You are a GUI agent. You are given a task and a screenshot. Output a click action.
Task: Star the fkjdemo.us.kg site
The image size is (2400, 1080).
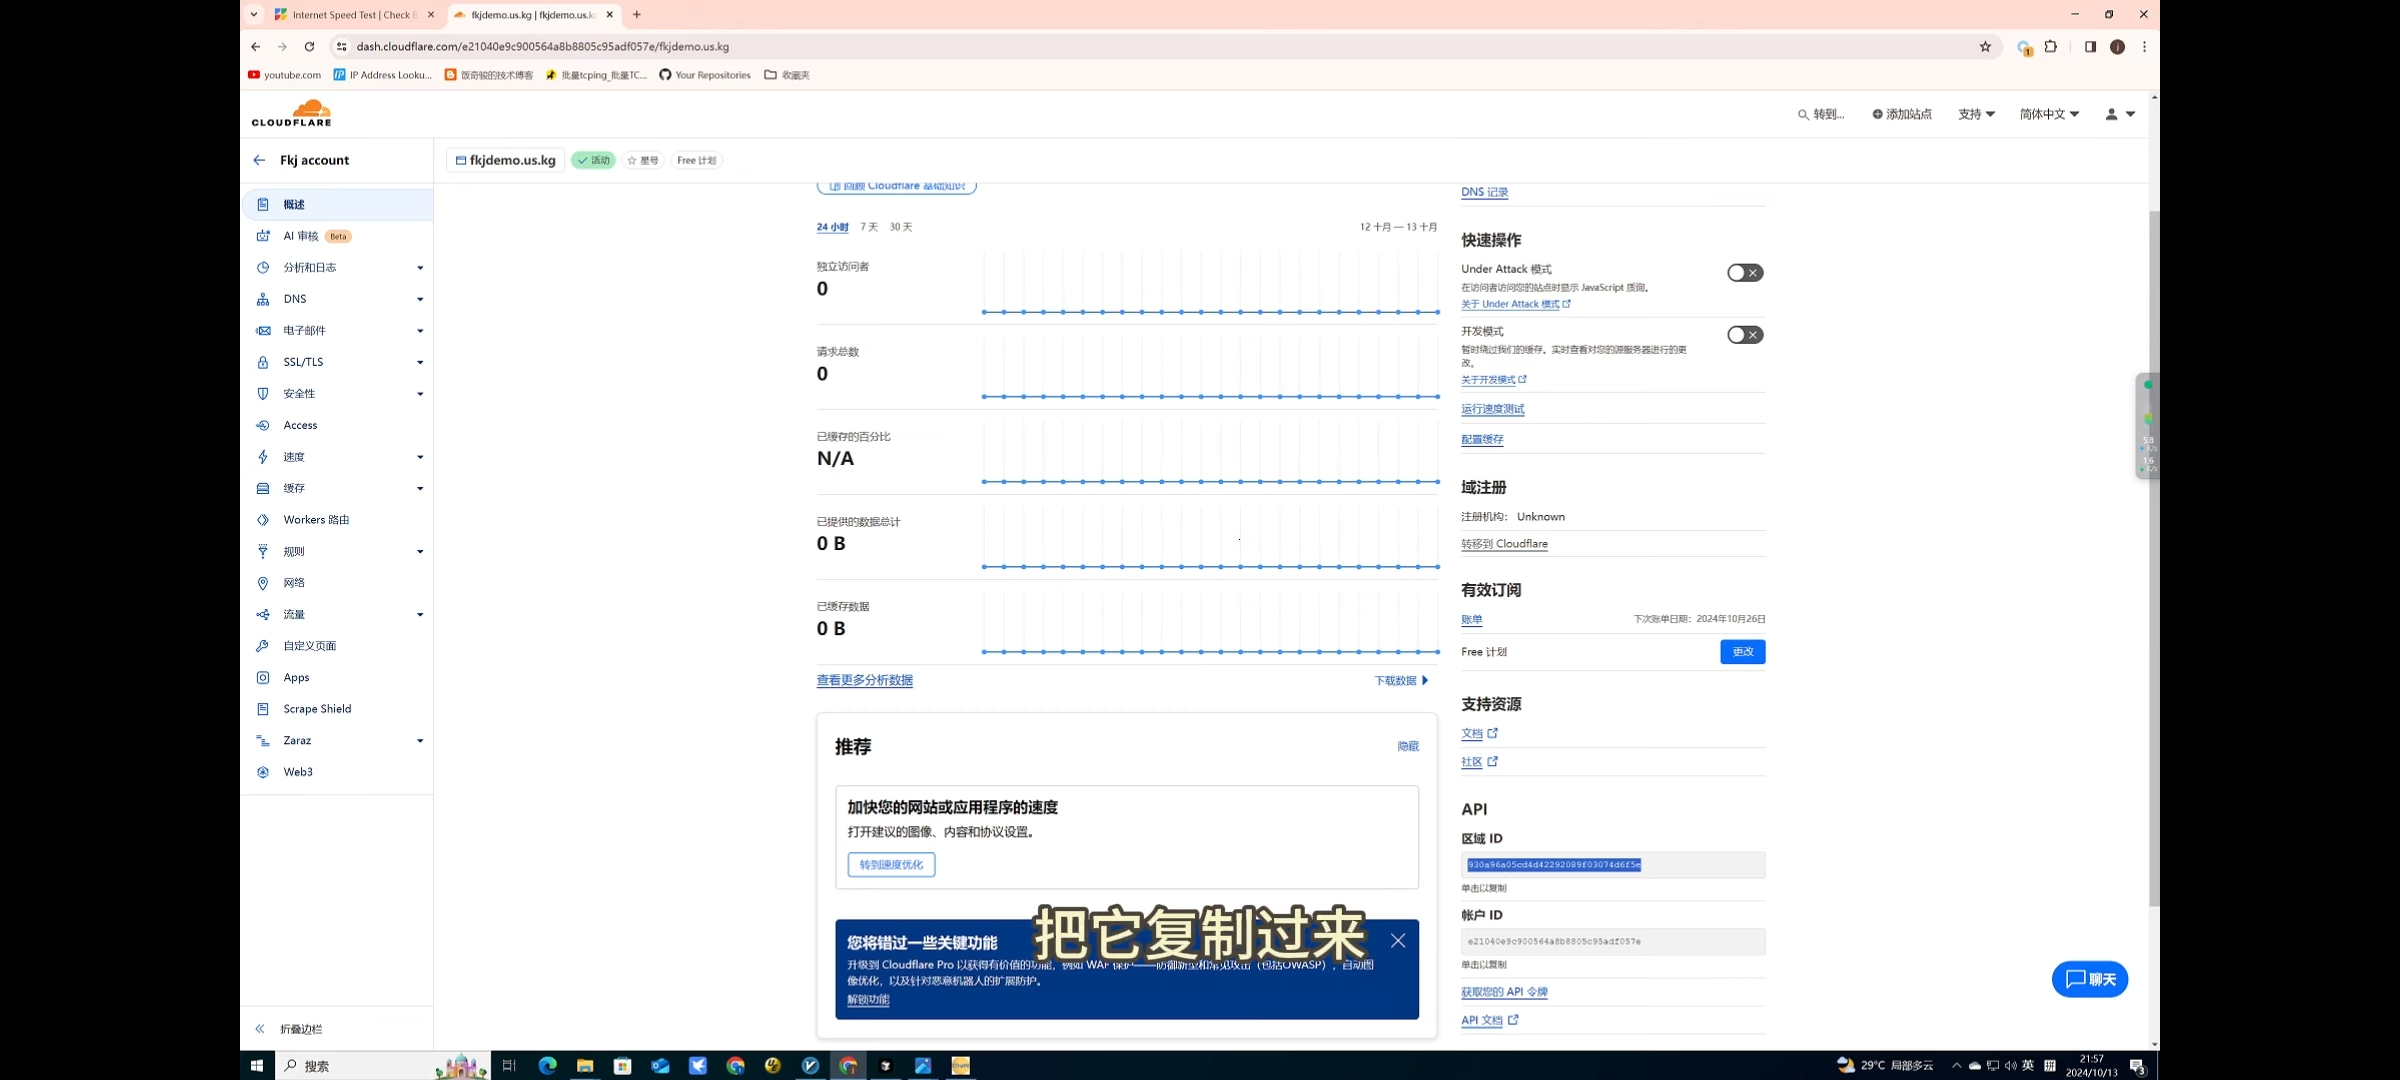point(643,160)
